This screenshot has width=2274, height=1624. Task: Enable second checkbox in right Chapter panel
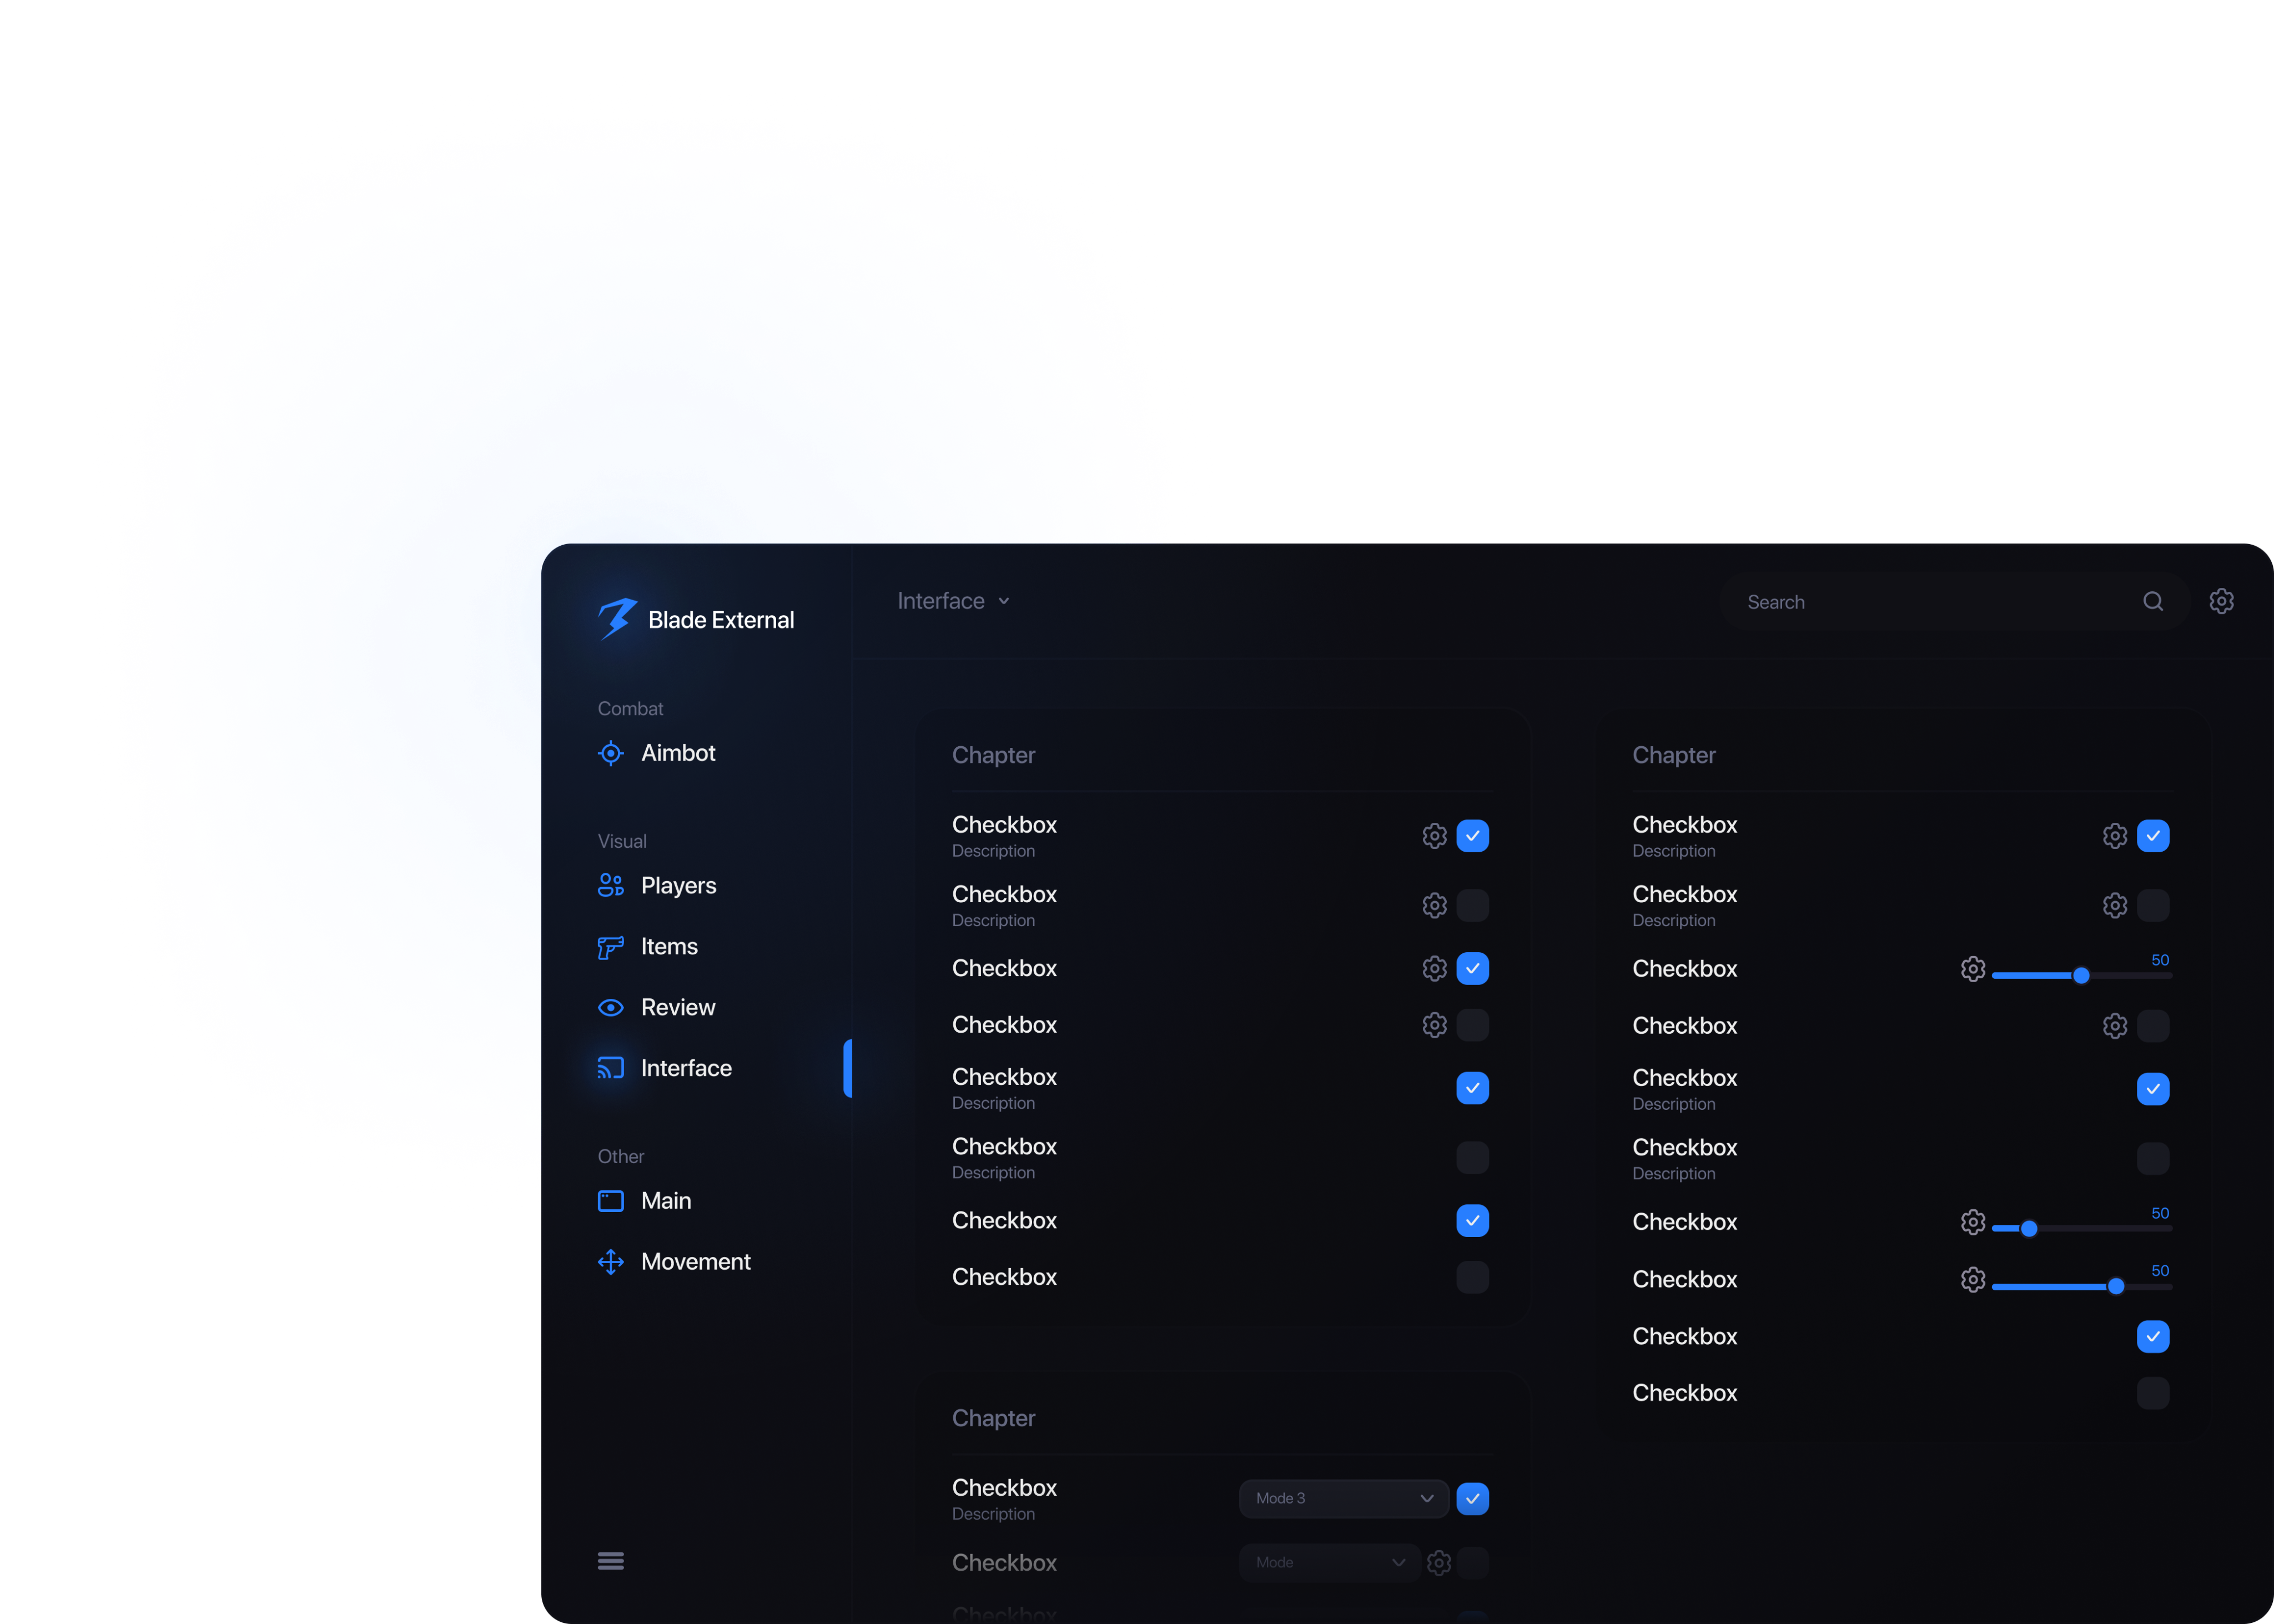click(2152, 906)
